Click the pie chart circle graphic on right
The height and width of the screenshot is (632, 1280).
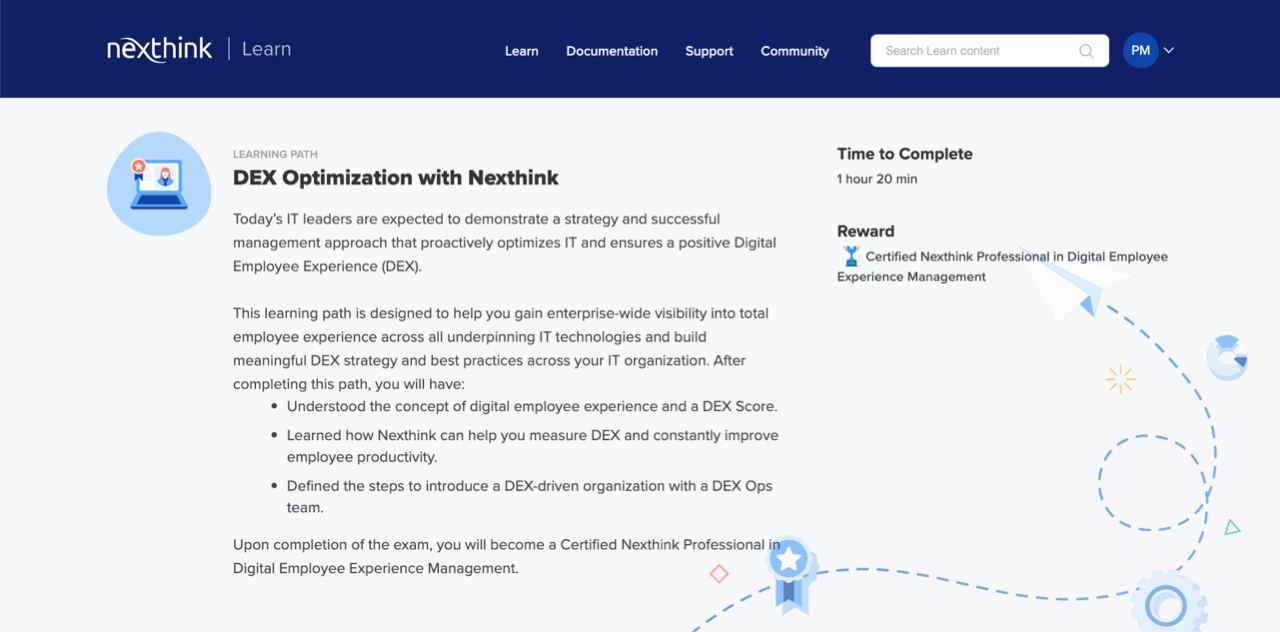point(1227,357)
